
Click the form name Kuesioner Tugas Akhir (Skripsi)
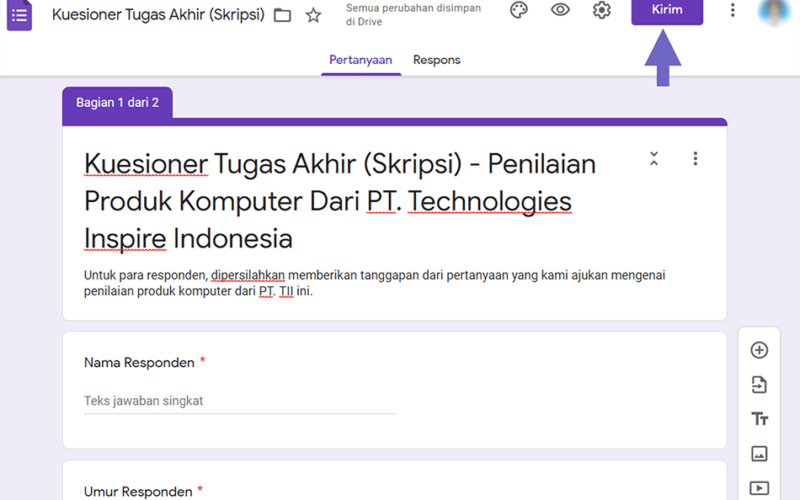point(158,15)
